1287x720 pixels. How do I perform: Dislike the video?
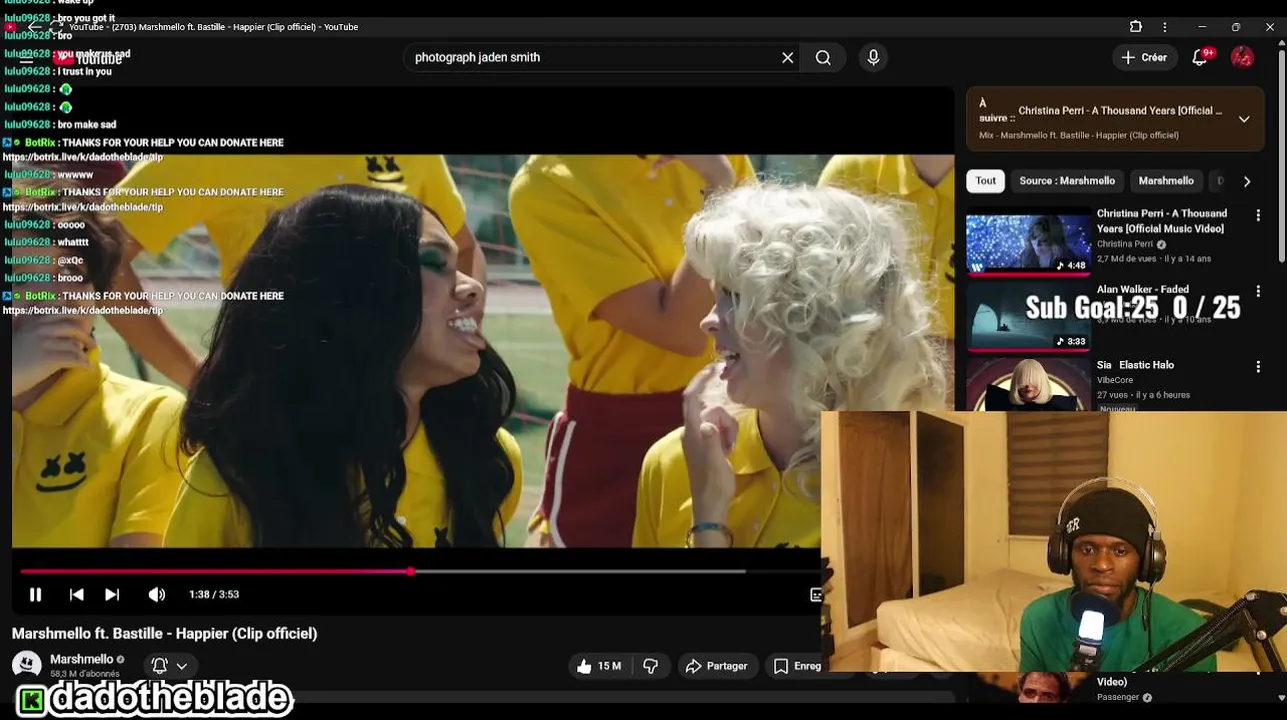(651, 666)
